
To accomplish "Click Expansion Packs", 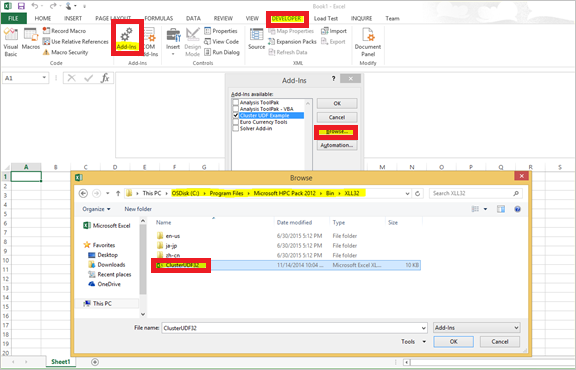I will click(292, 42).
